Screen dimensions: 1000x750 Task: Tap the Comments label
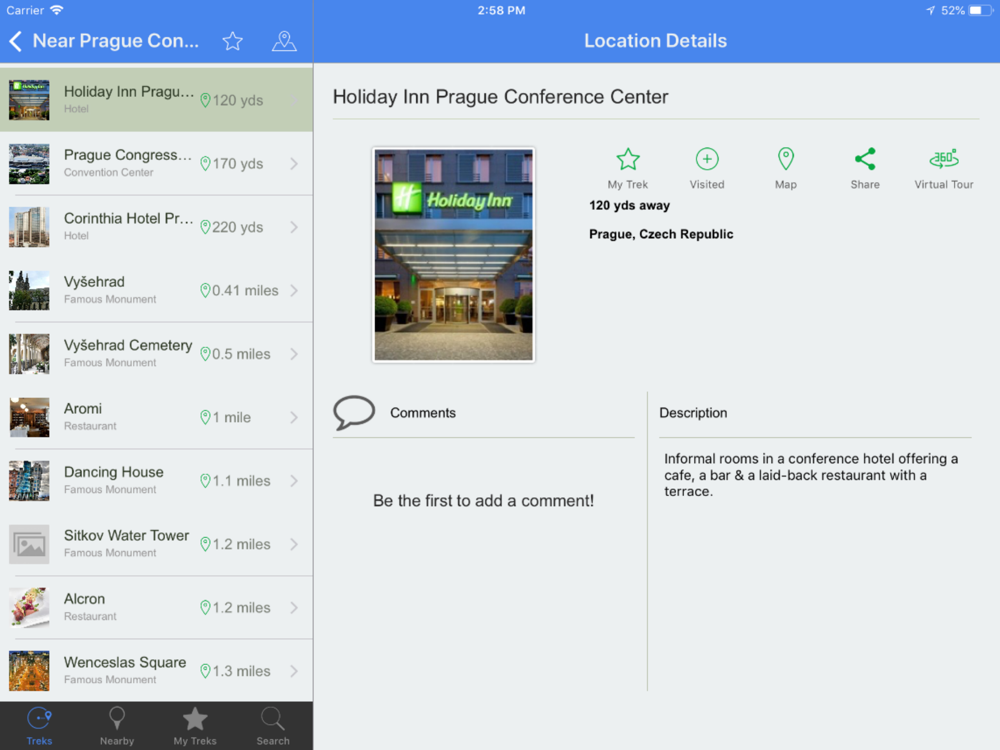point(423,413)
